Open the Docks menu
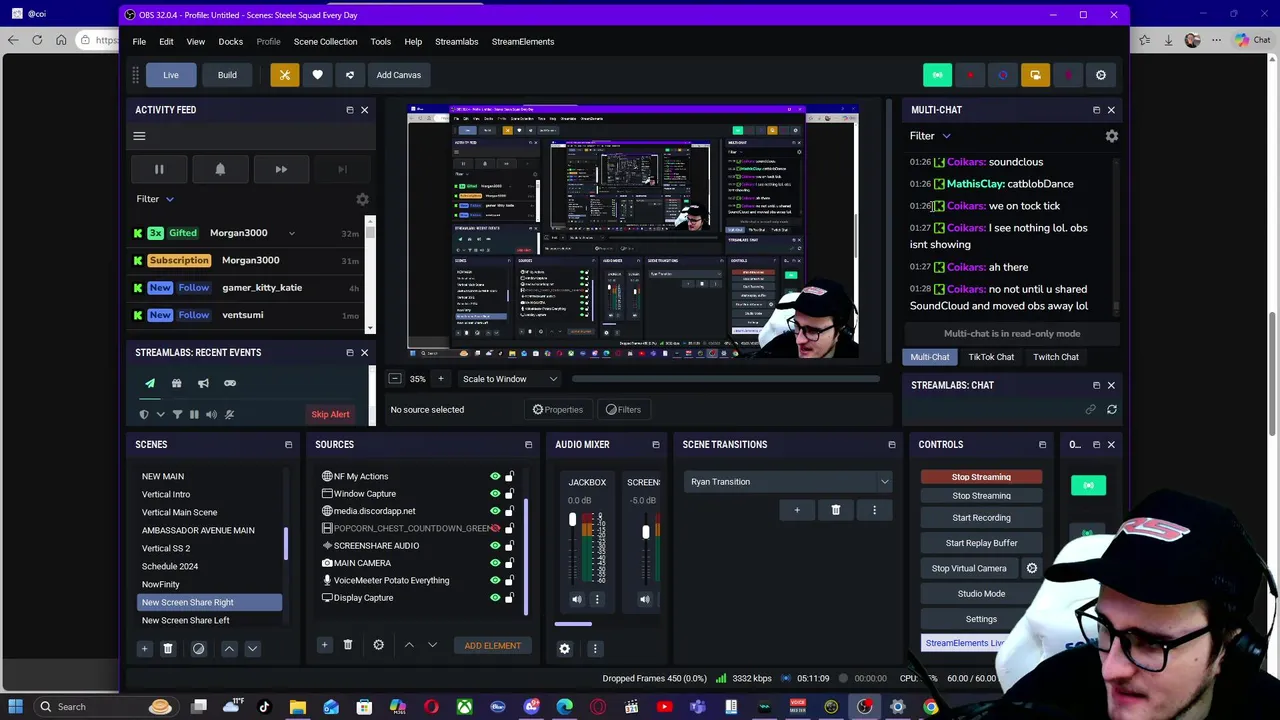Viewport: 1280px width, 720px height. tap(230, 42)
